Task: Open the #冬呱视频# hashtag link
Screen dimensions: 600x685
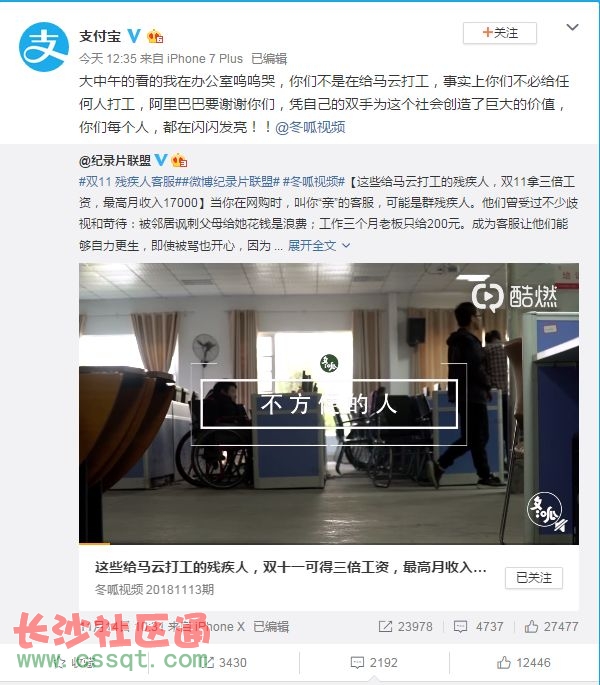Action: coord(314,181)
